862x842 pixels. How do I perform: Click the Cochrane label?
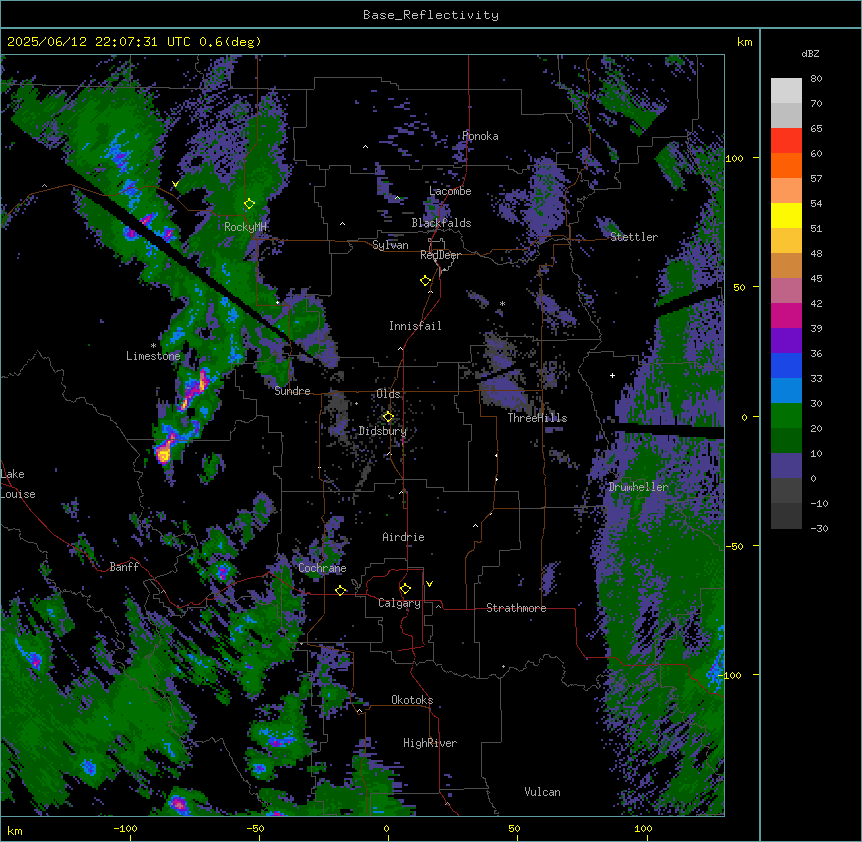[x=322, y=568]
